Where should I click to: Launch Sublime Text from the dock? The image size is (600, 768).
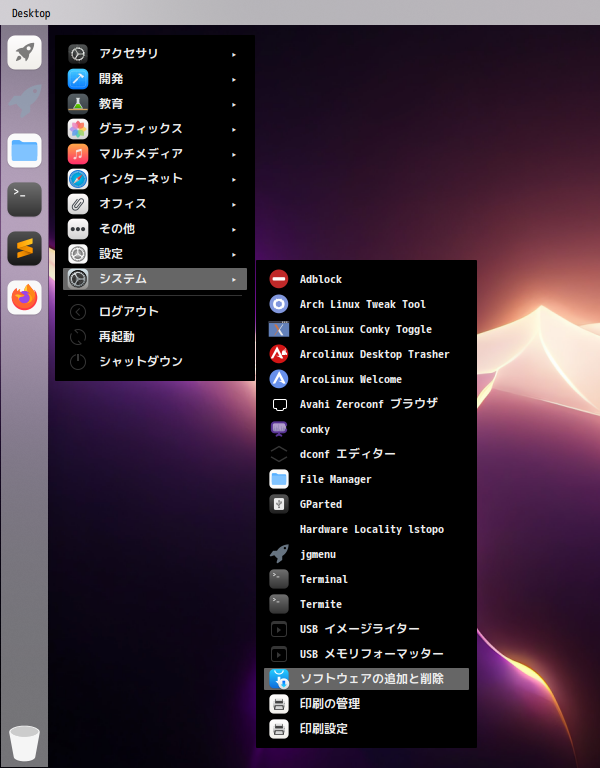[x=24, y=248]
